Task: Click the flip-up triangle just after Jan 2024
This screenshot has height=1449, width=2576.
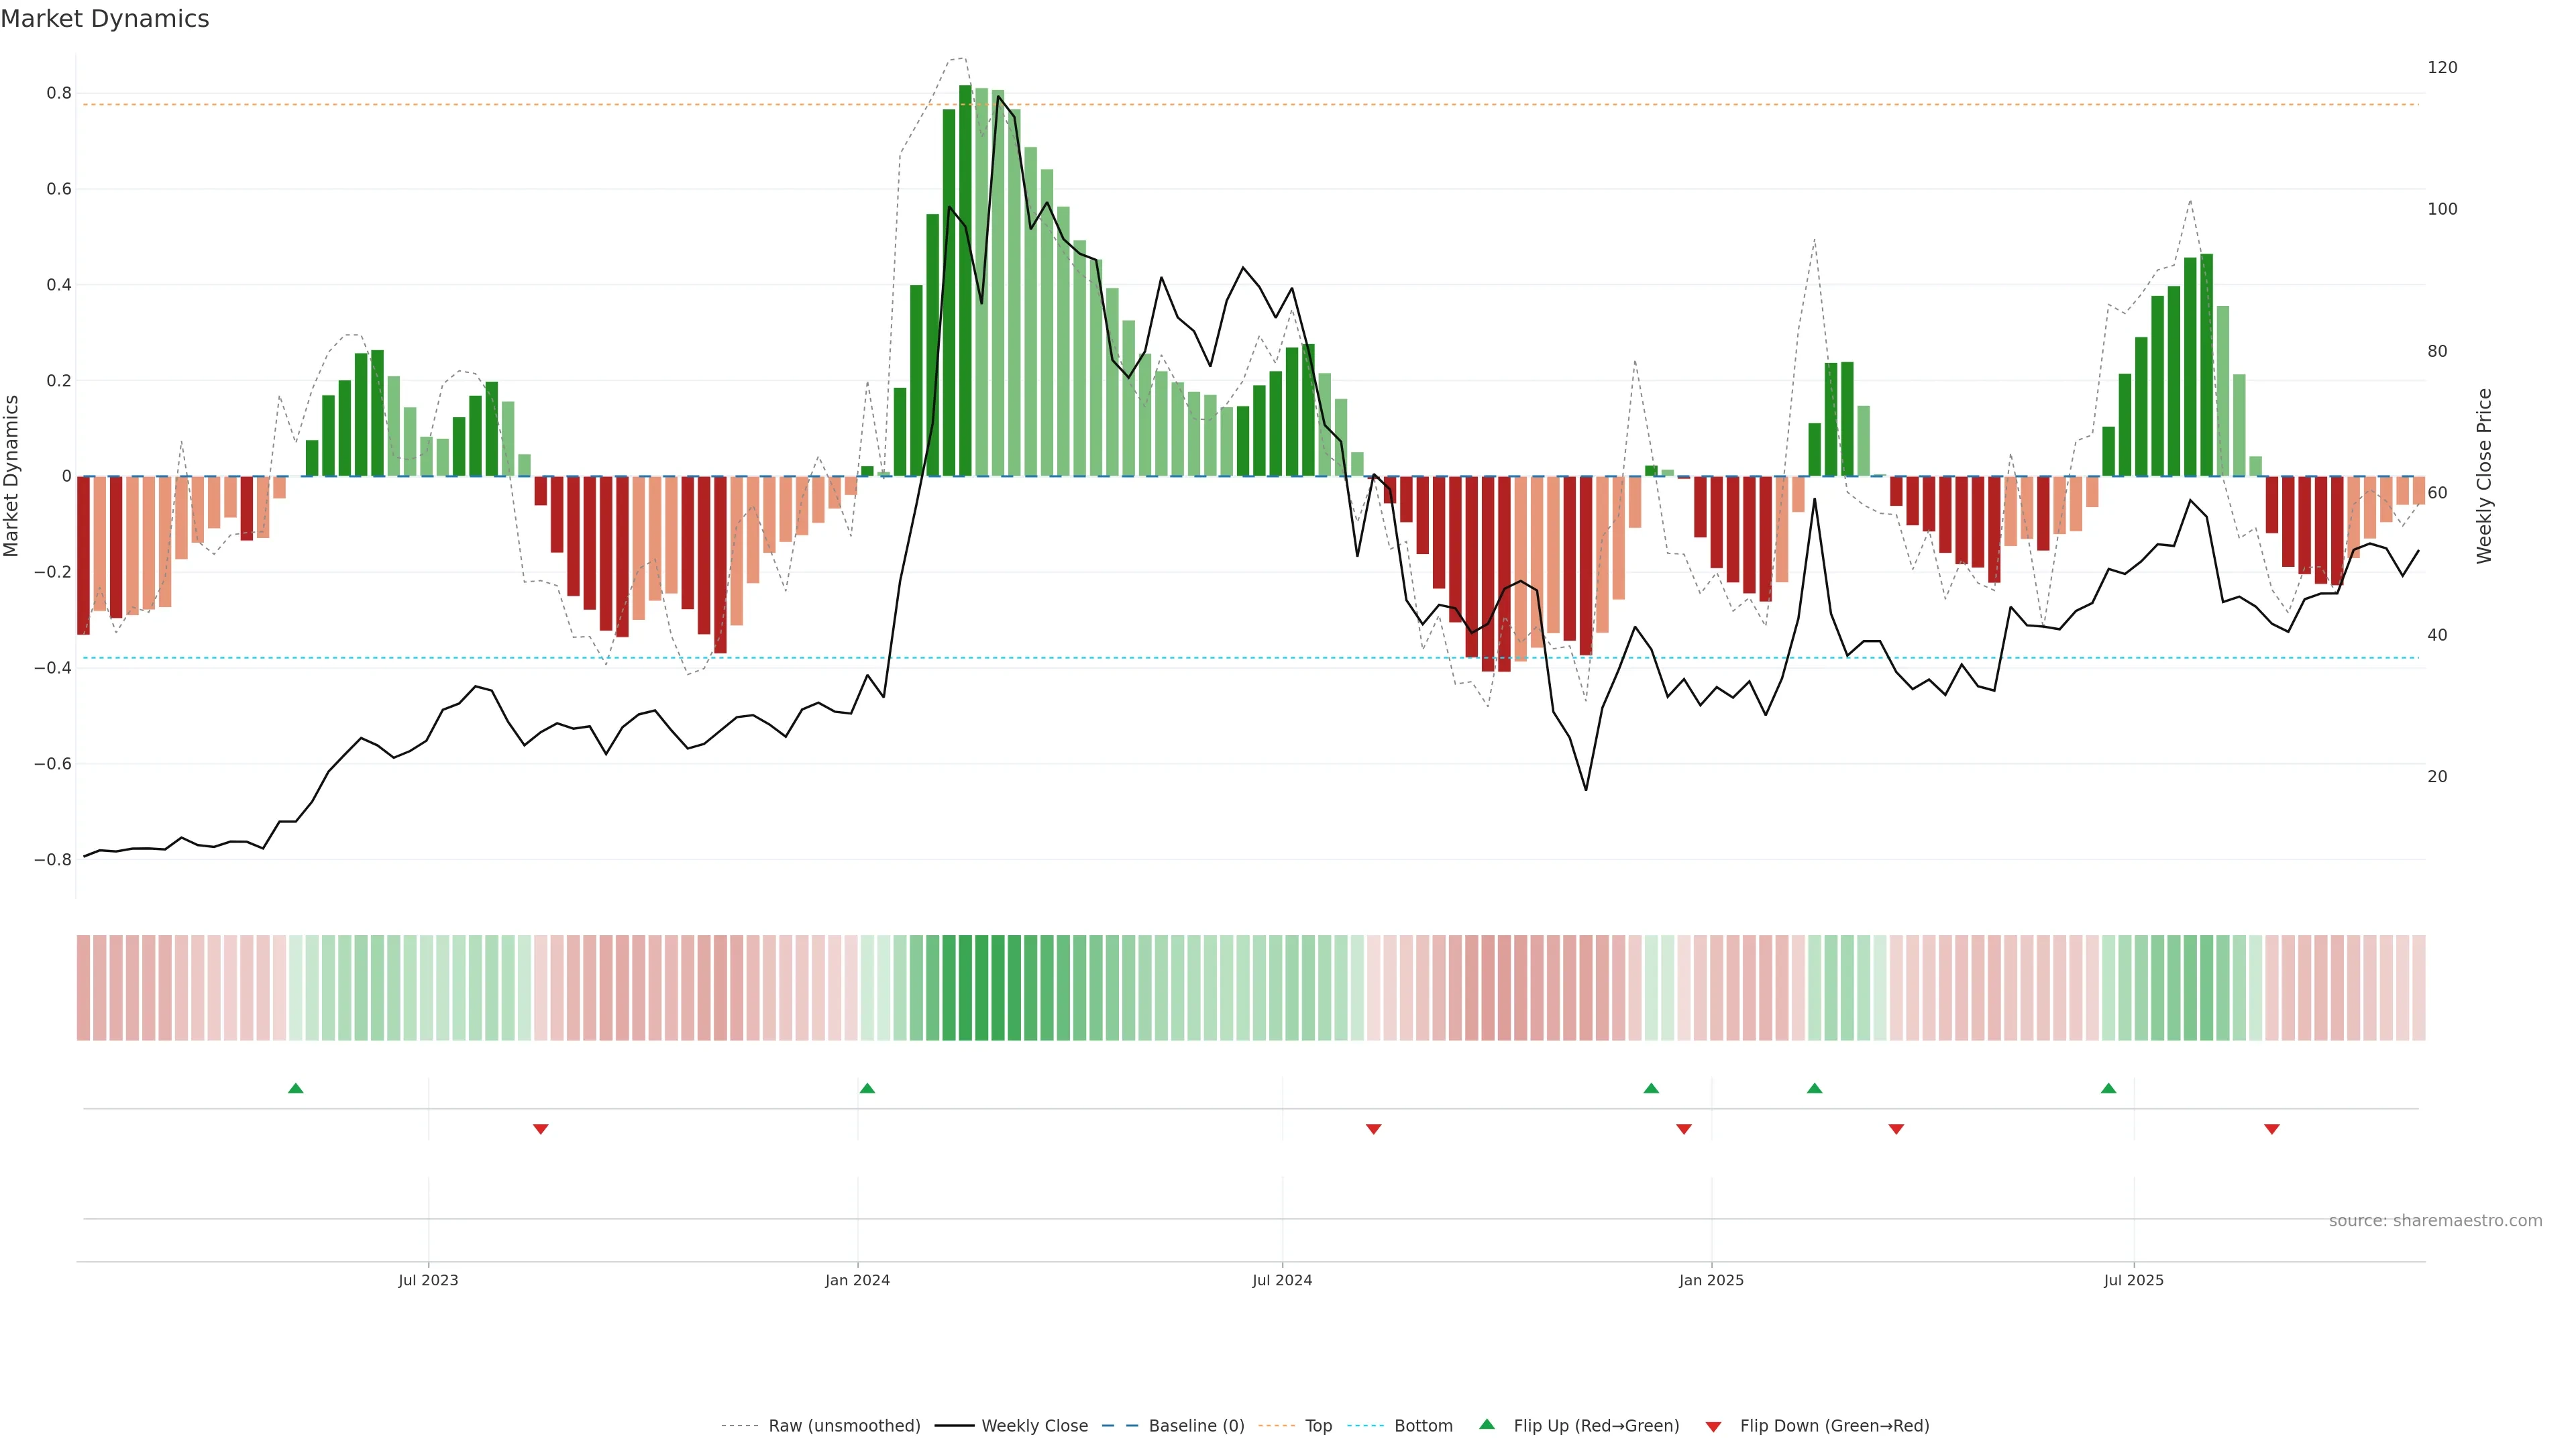Action: (867, 1088)
